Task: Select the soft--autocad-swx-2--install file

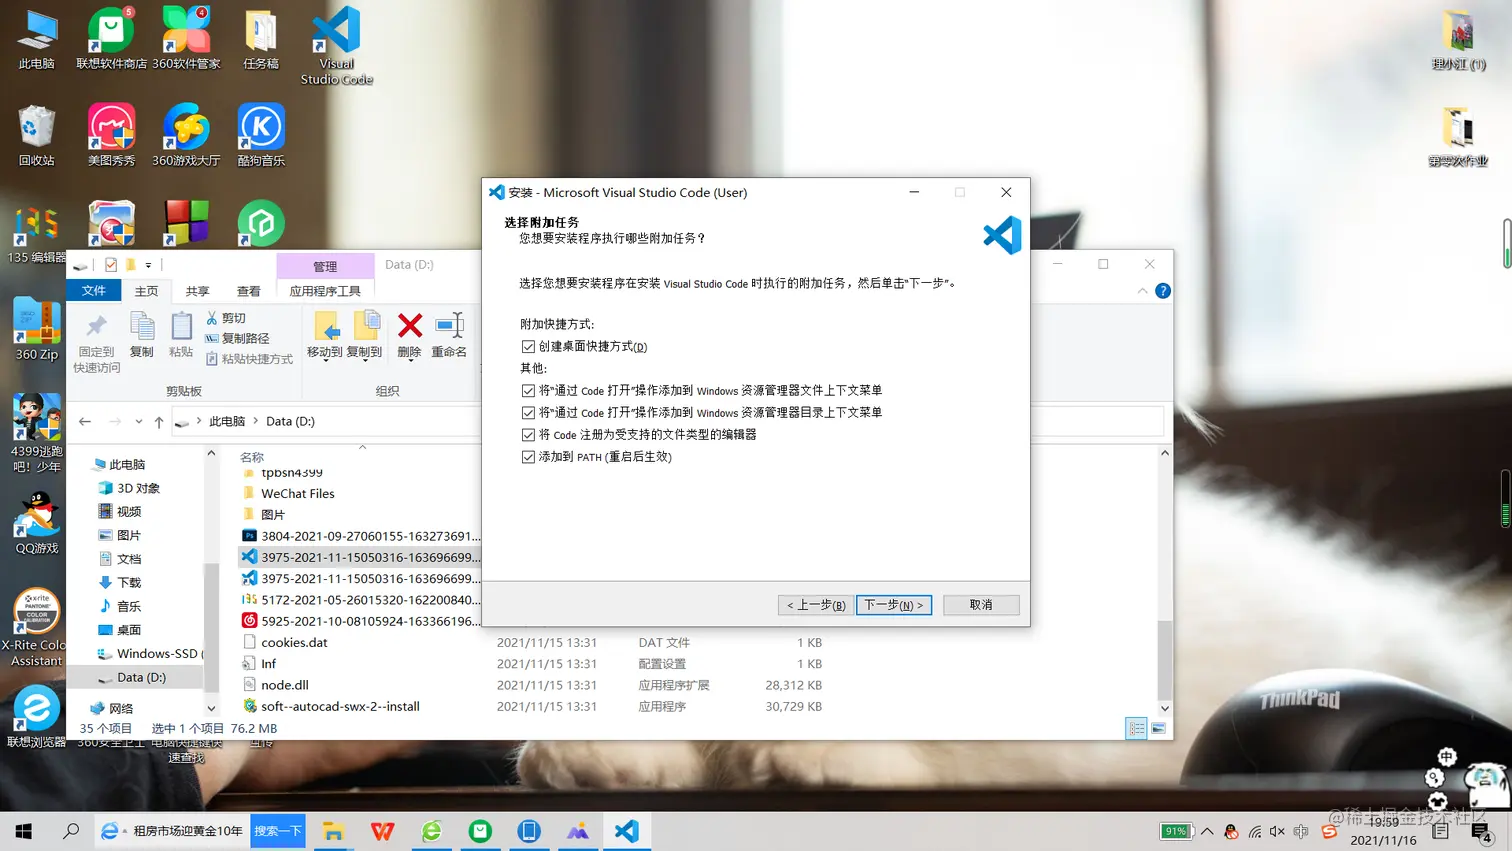Action: 331,706
